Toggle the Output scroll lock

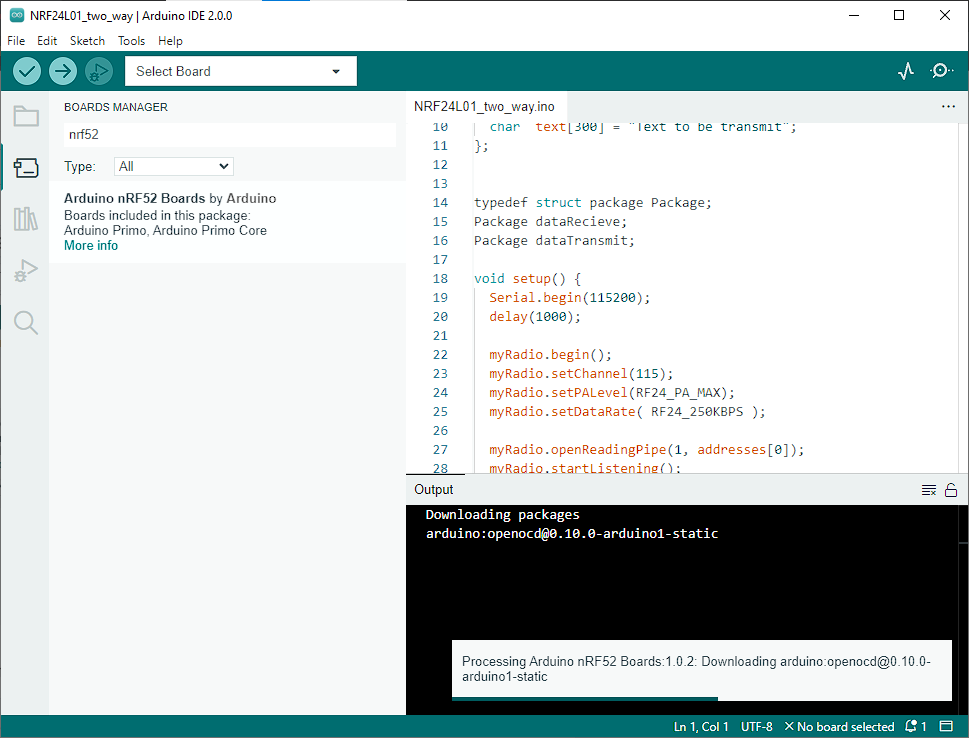click(951, 490)
